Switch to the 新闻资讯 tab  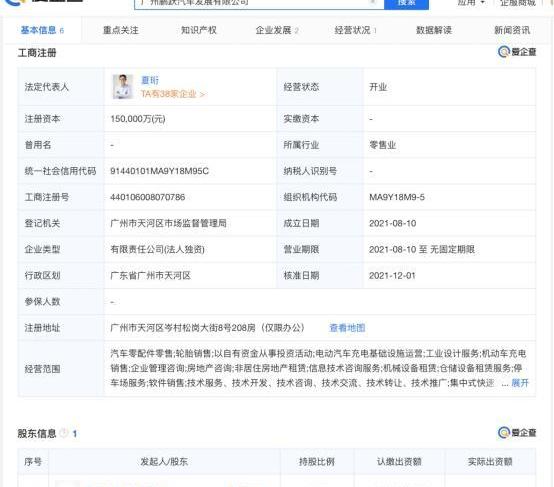pos(512,30)
